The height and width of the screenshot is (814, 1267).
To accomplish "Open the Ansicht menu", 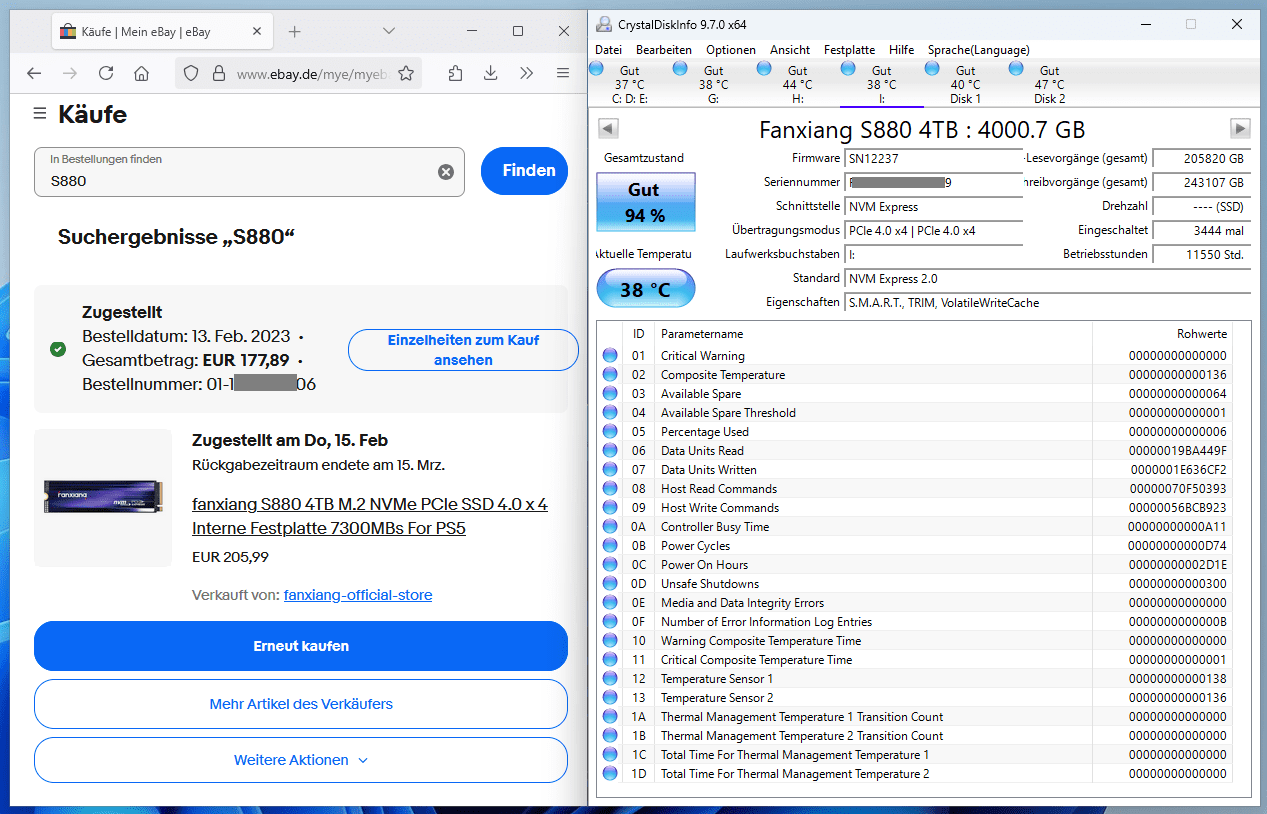I will (x=790, y=50).
